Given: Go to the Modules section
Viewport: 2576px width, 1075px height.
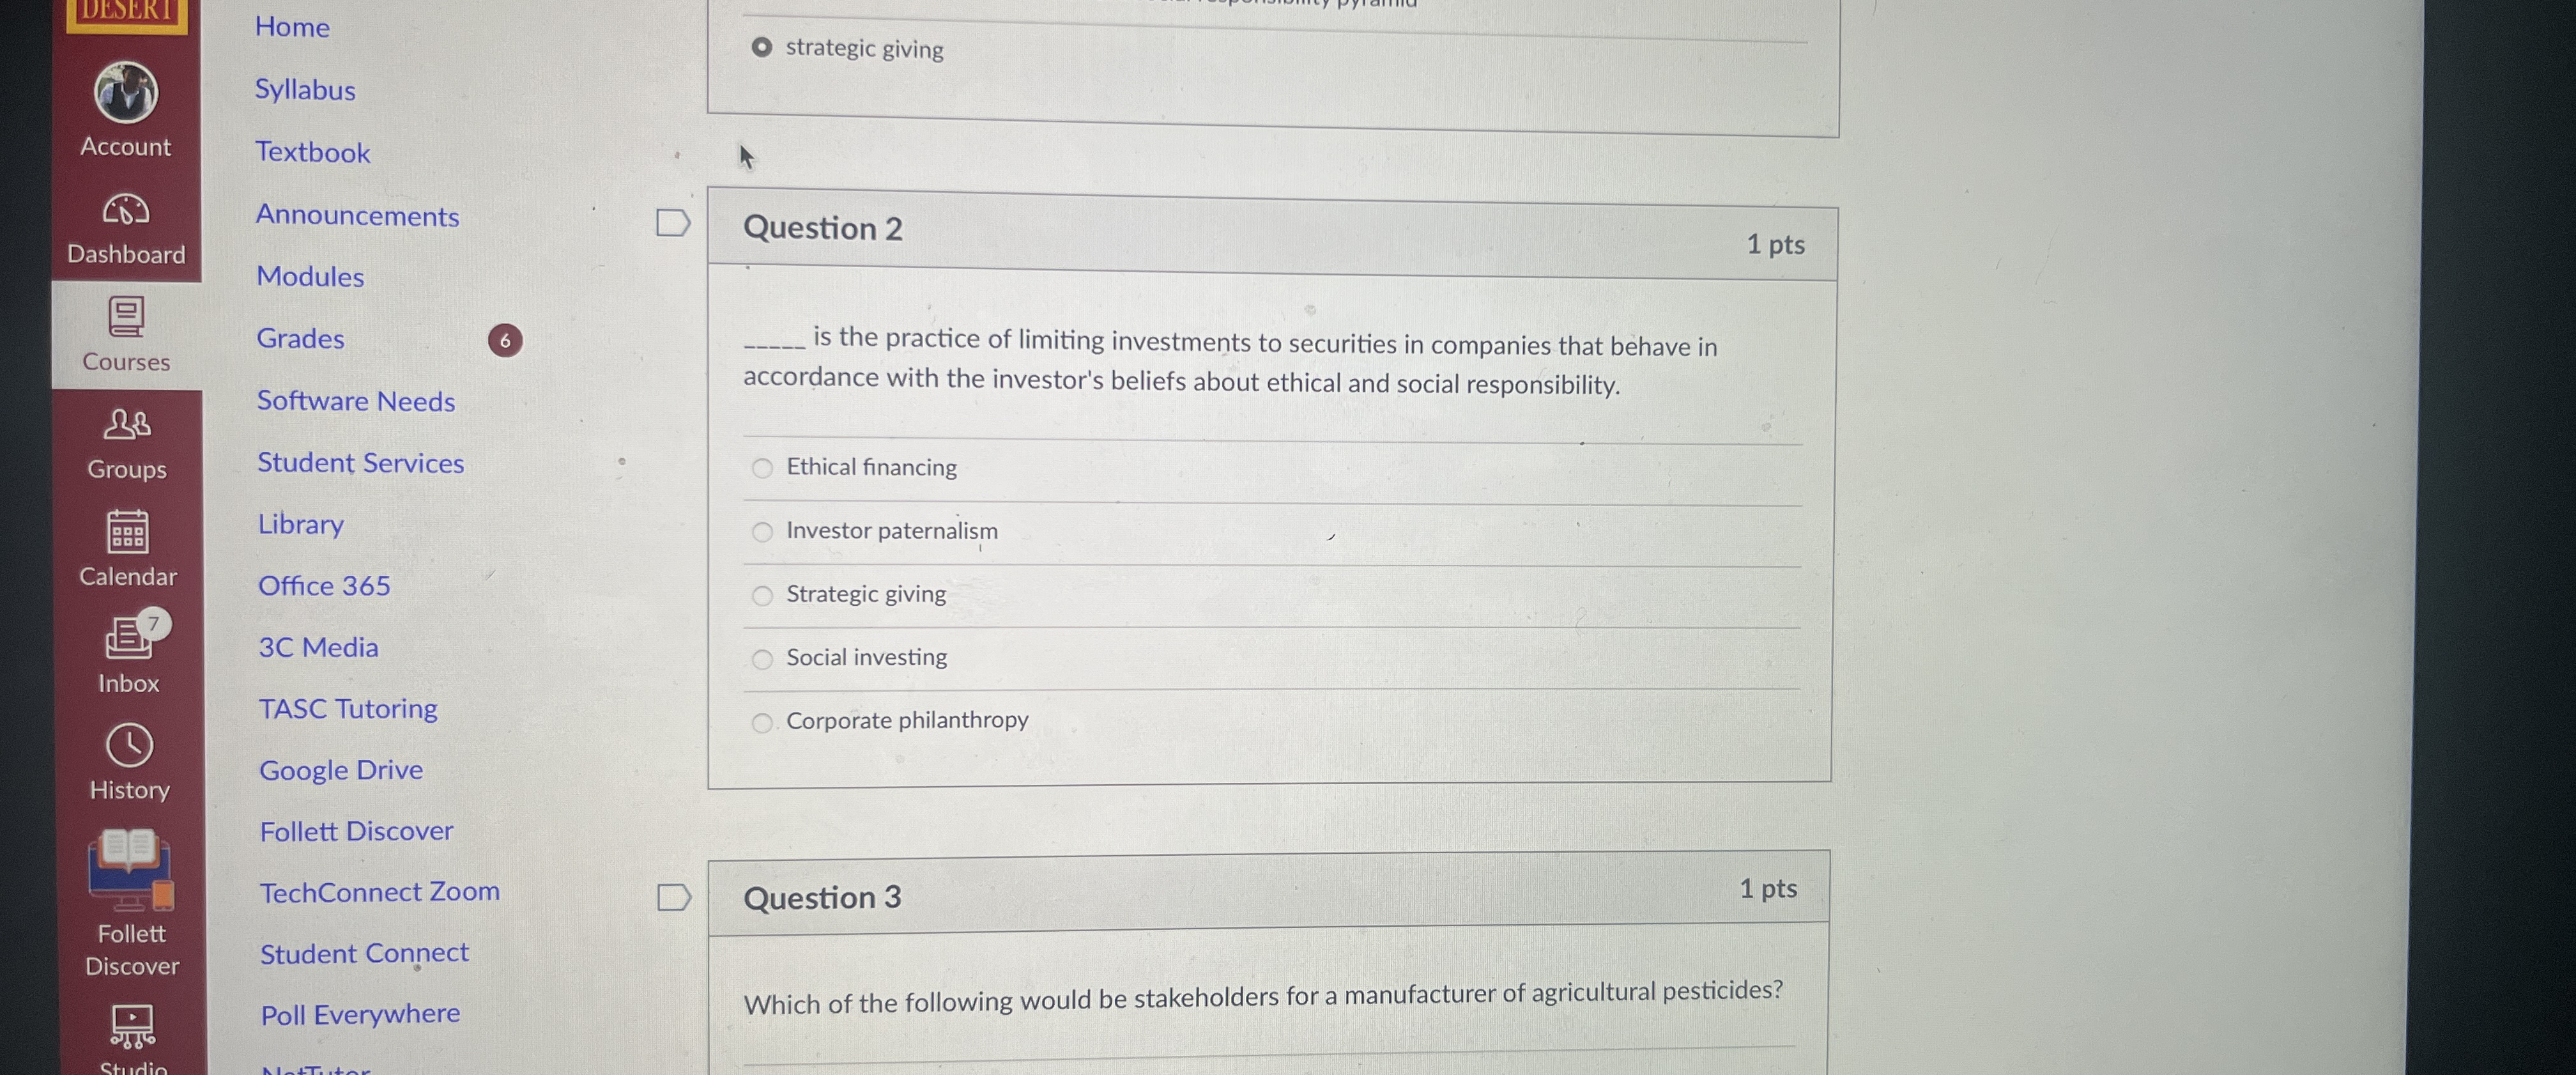Looking at the screenshot, I should tap(310, 277).
